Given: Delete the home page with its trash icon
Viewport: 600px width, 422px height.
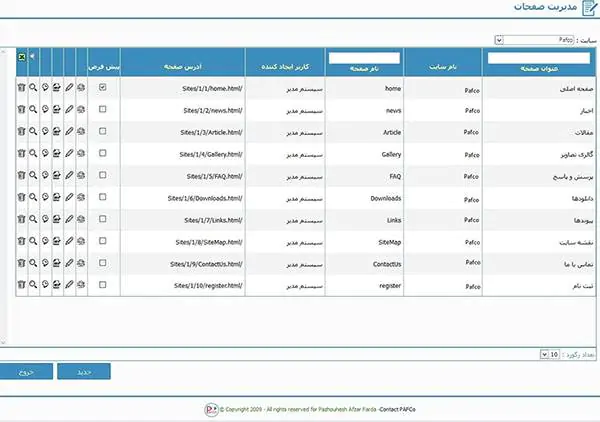Looking at the screenshot, I should [21, 88].
